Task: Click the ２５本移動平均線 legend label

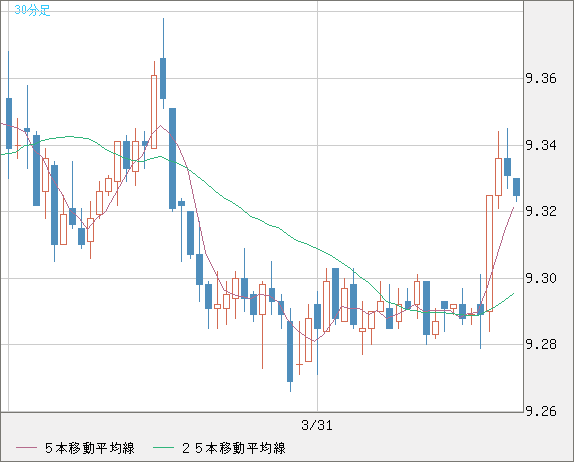Action: coord(234,448)
